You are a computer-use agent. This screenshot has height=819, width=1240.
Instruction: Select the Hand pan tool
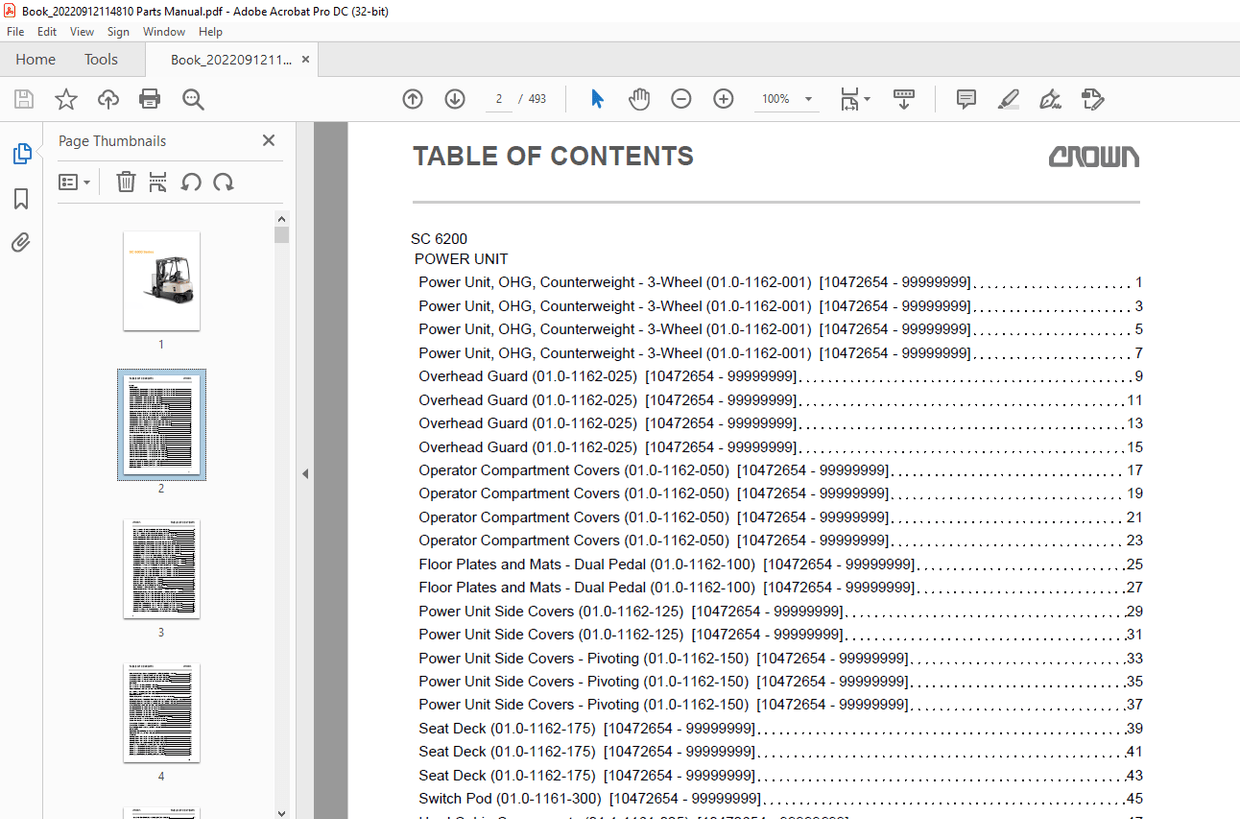click(x=639, y=99)
